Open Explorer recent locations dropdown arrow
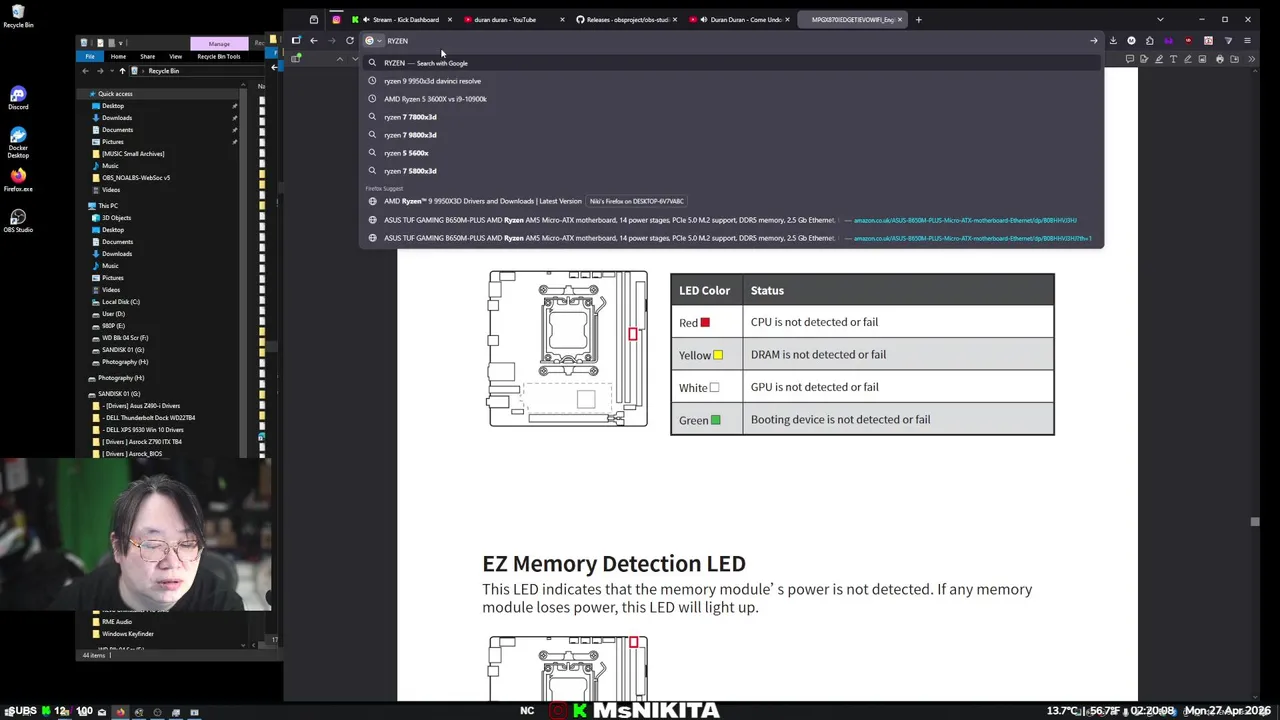This screenshot has width=1280, height=720. tap(111, 71)
